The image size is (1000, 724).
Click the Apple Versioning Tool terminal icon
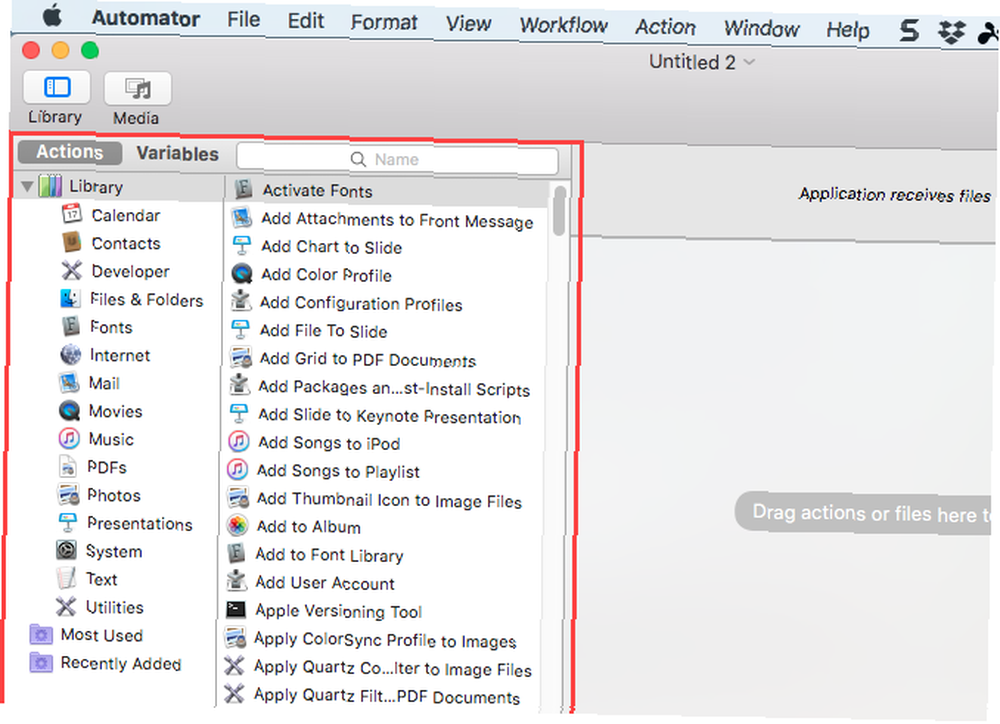pos(236,609)
